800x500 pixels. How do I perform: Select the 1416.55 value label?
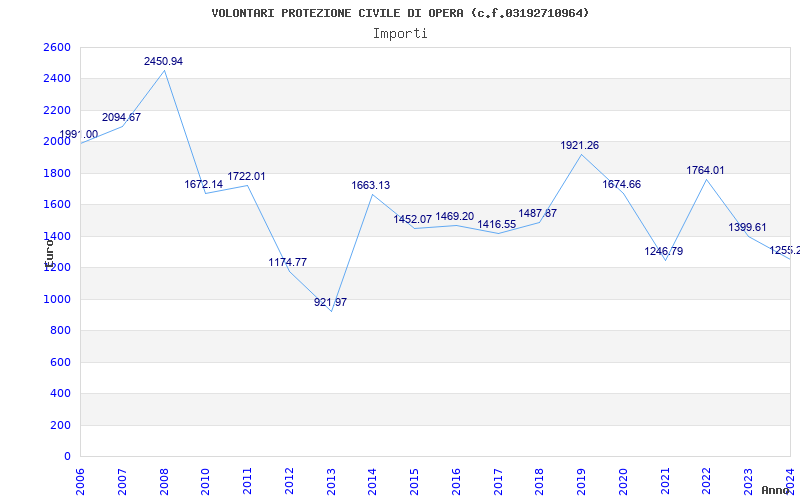point(496,224)
